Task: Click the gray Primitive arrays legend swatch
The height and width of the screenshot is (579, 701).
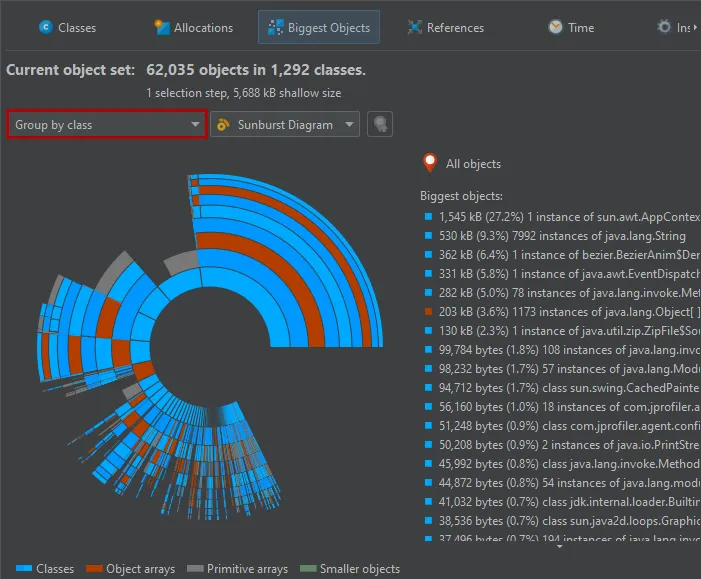Action: [195, 569]
